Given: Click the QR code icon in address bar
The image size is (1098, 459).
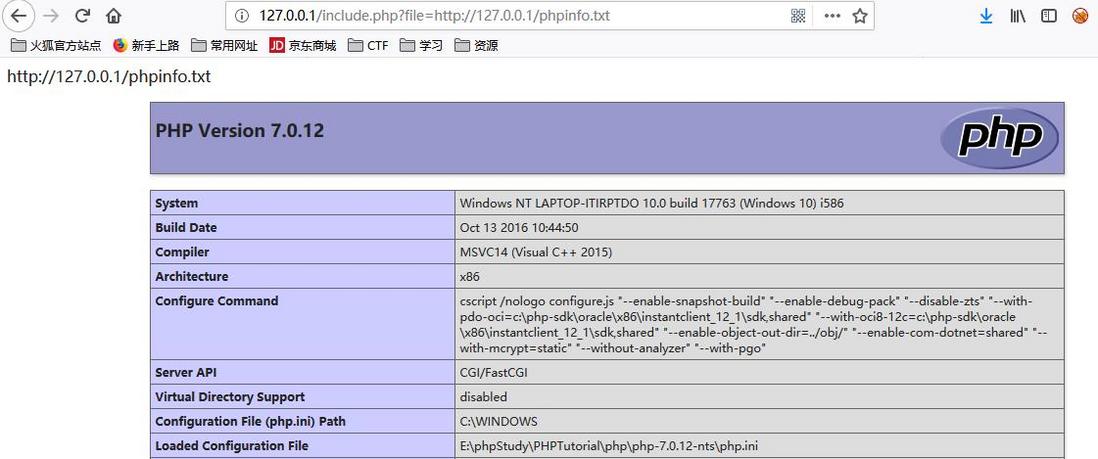Looking at the screenshot, I should [798, 15].
